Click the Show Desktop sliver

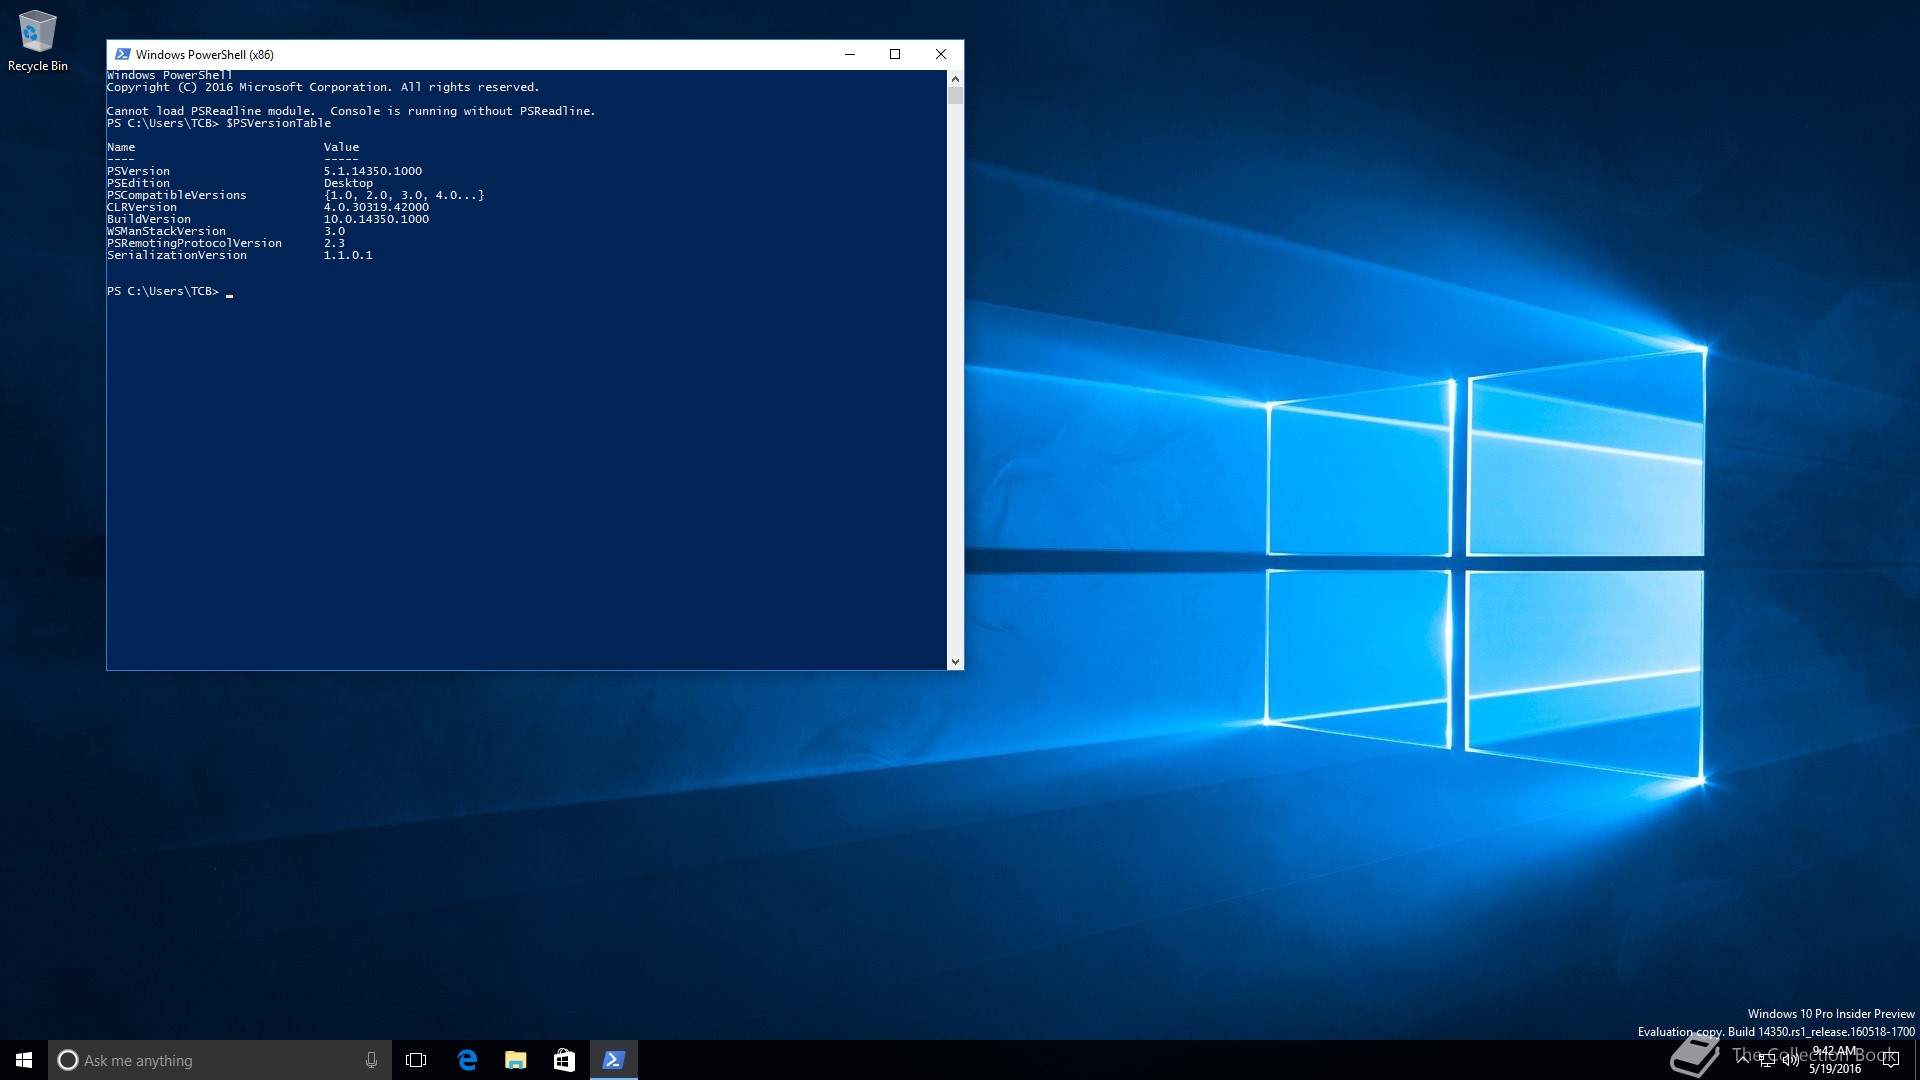click(1916, 1060)
